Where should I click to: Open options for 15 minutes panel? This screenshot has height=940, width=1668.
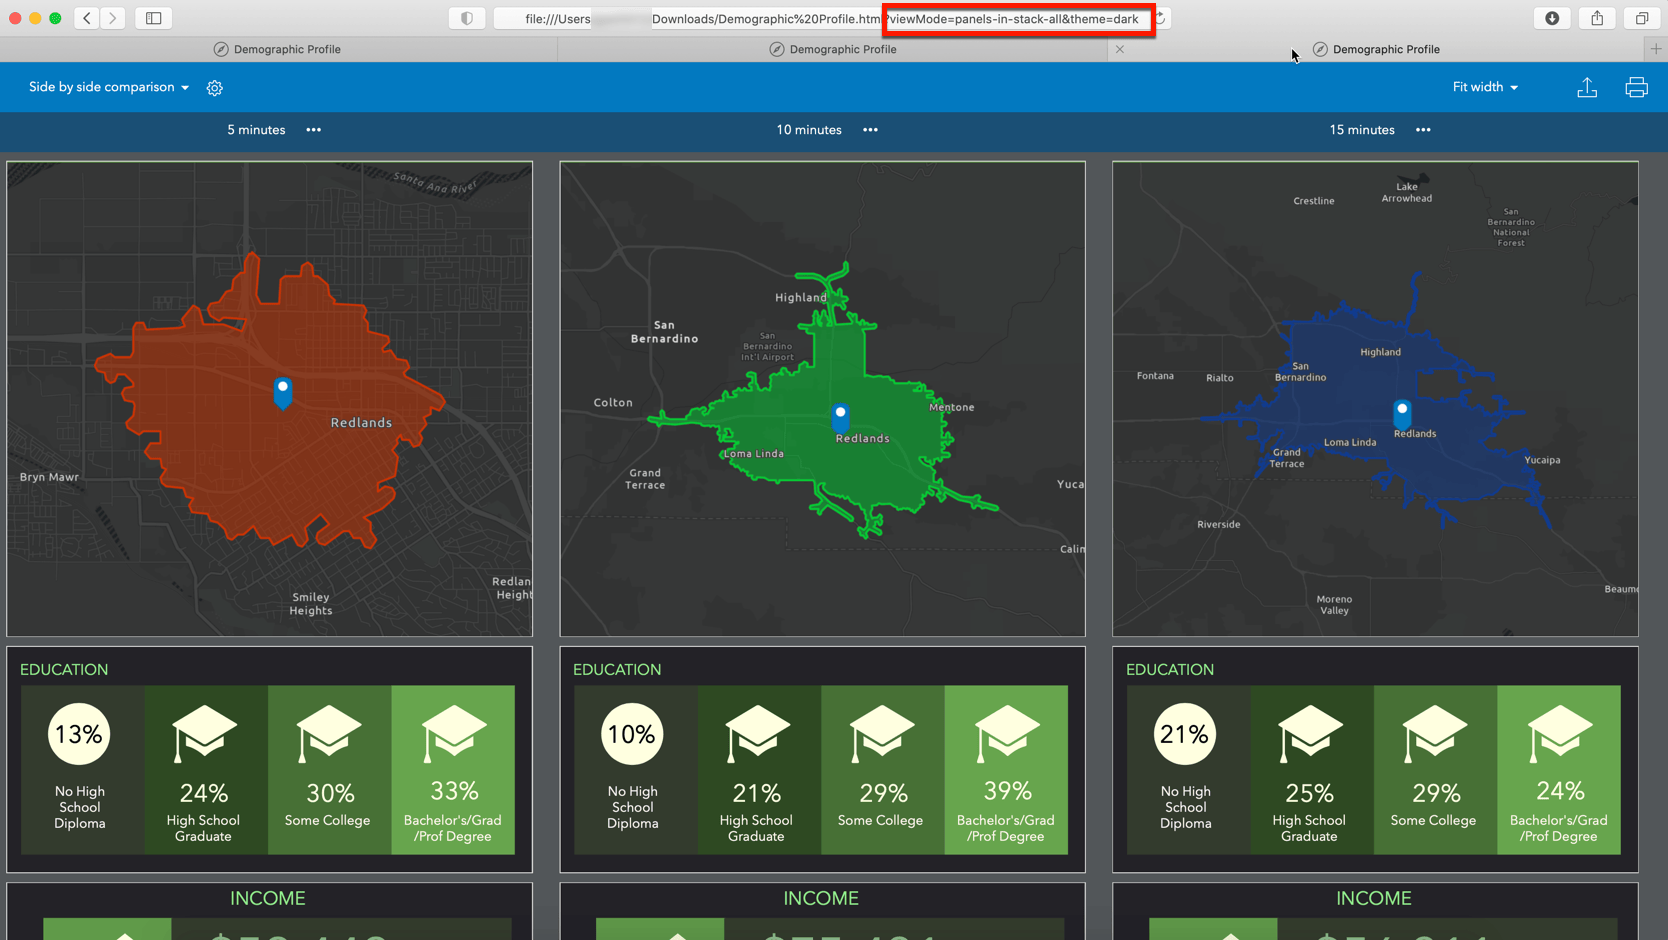click(x=1423, y=130)
